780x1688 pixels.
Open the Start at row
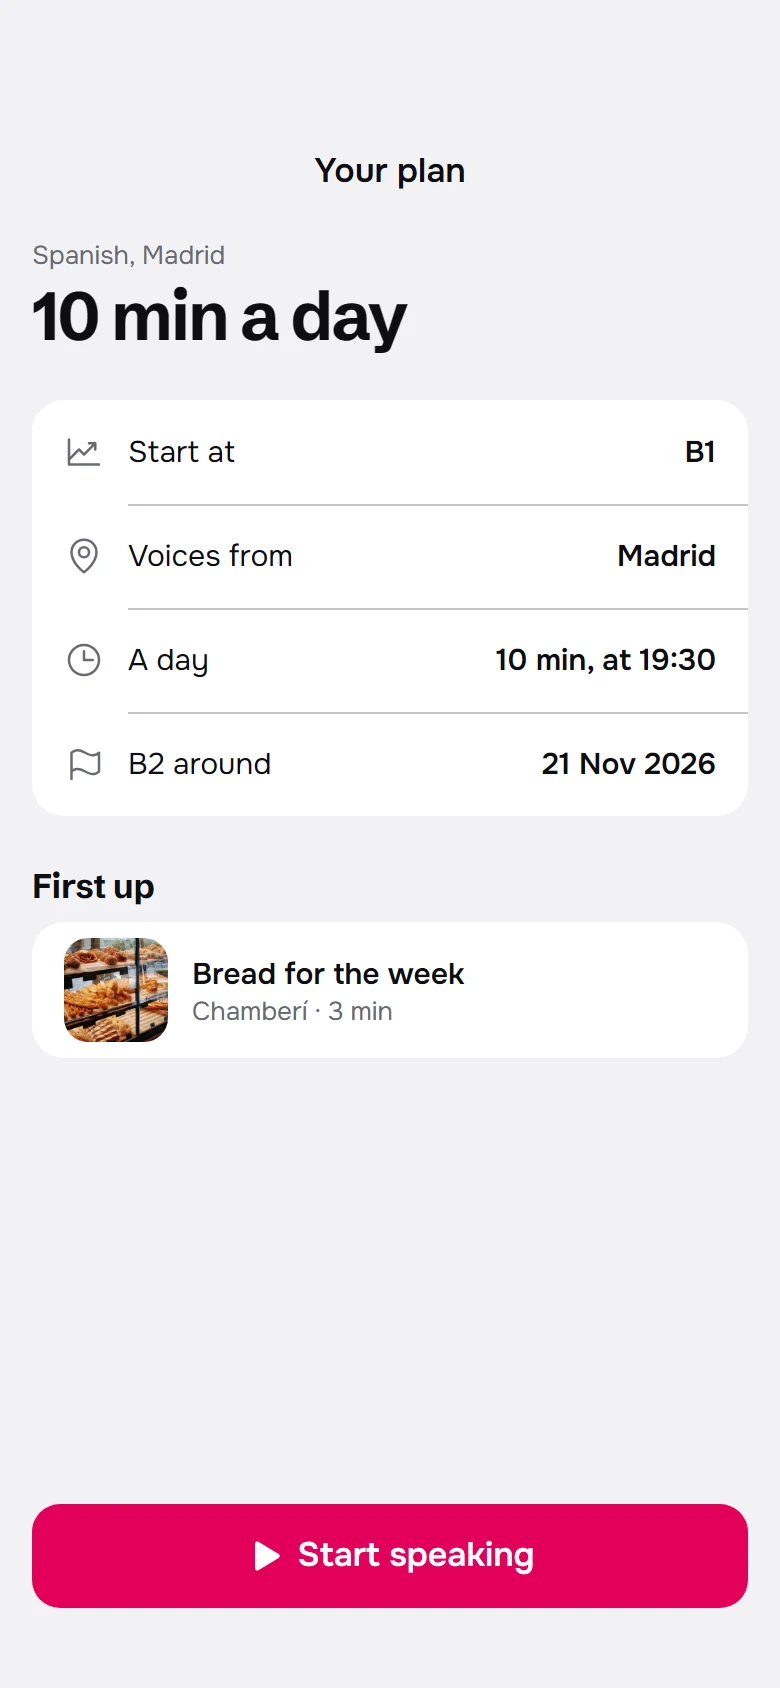tap(390, 452)
